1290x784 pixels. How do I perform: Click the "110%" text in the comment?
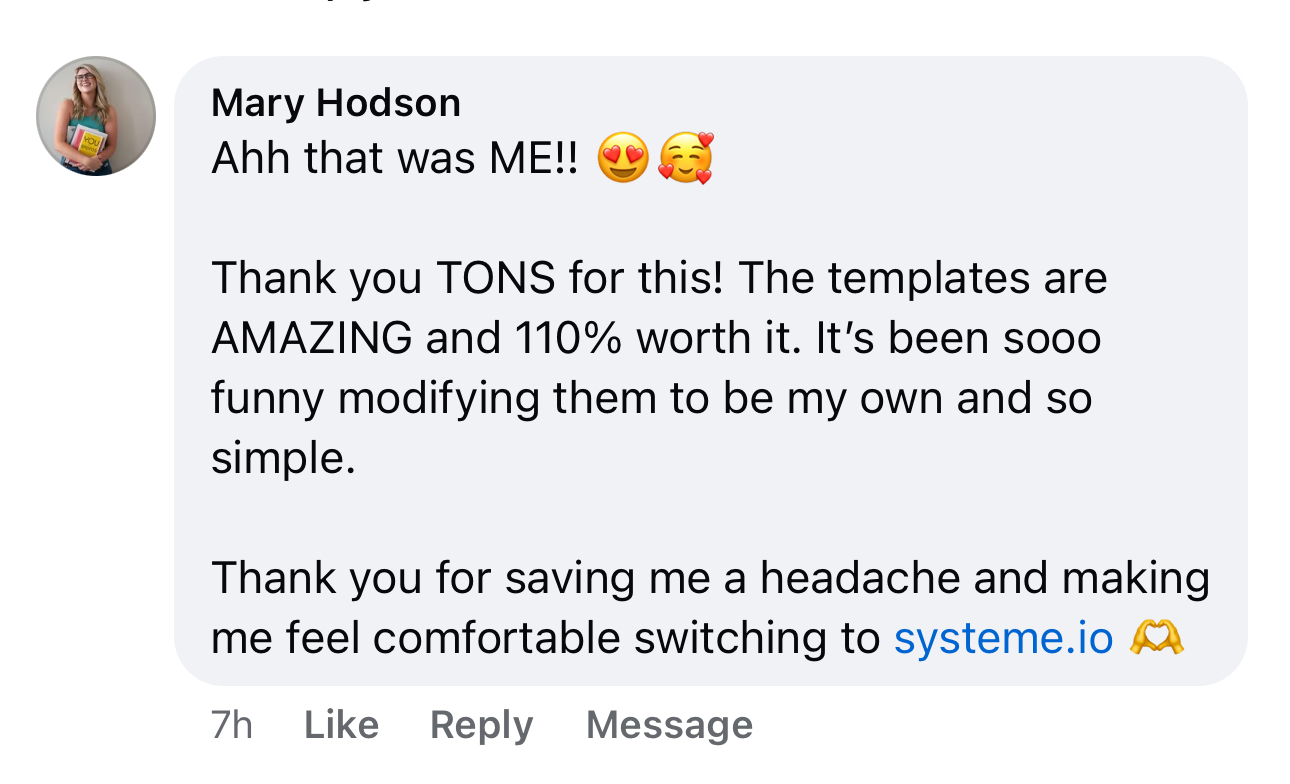[570, 339]
